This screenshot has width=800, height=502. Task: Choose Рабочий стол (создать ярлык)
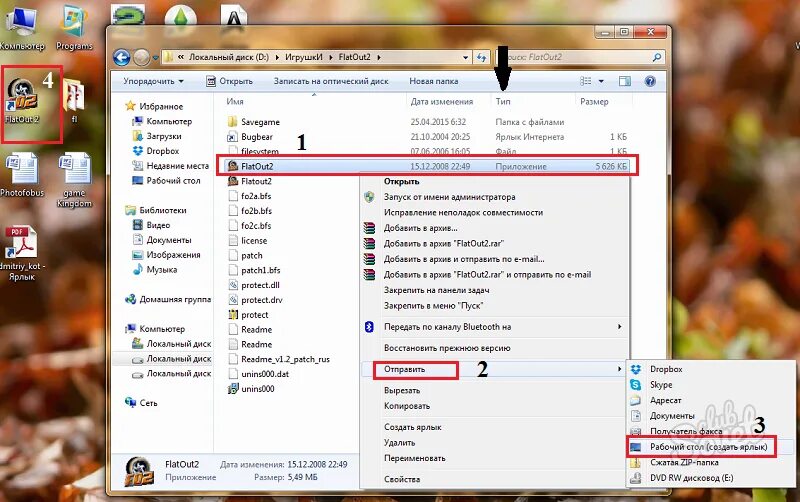708,447
